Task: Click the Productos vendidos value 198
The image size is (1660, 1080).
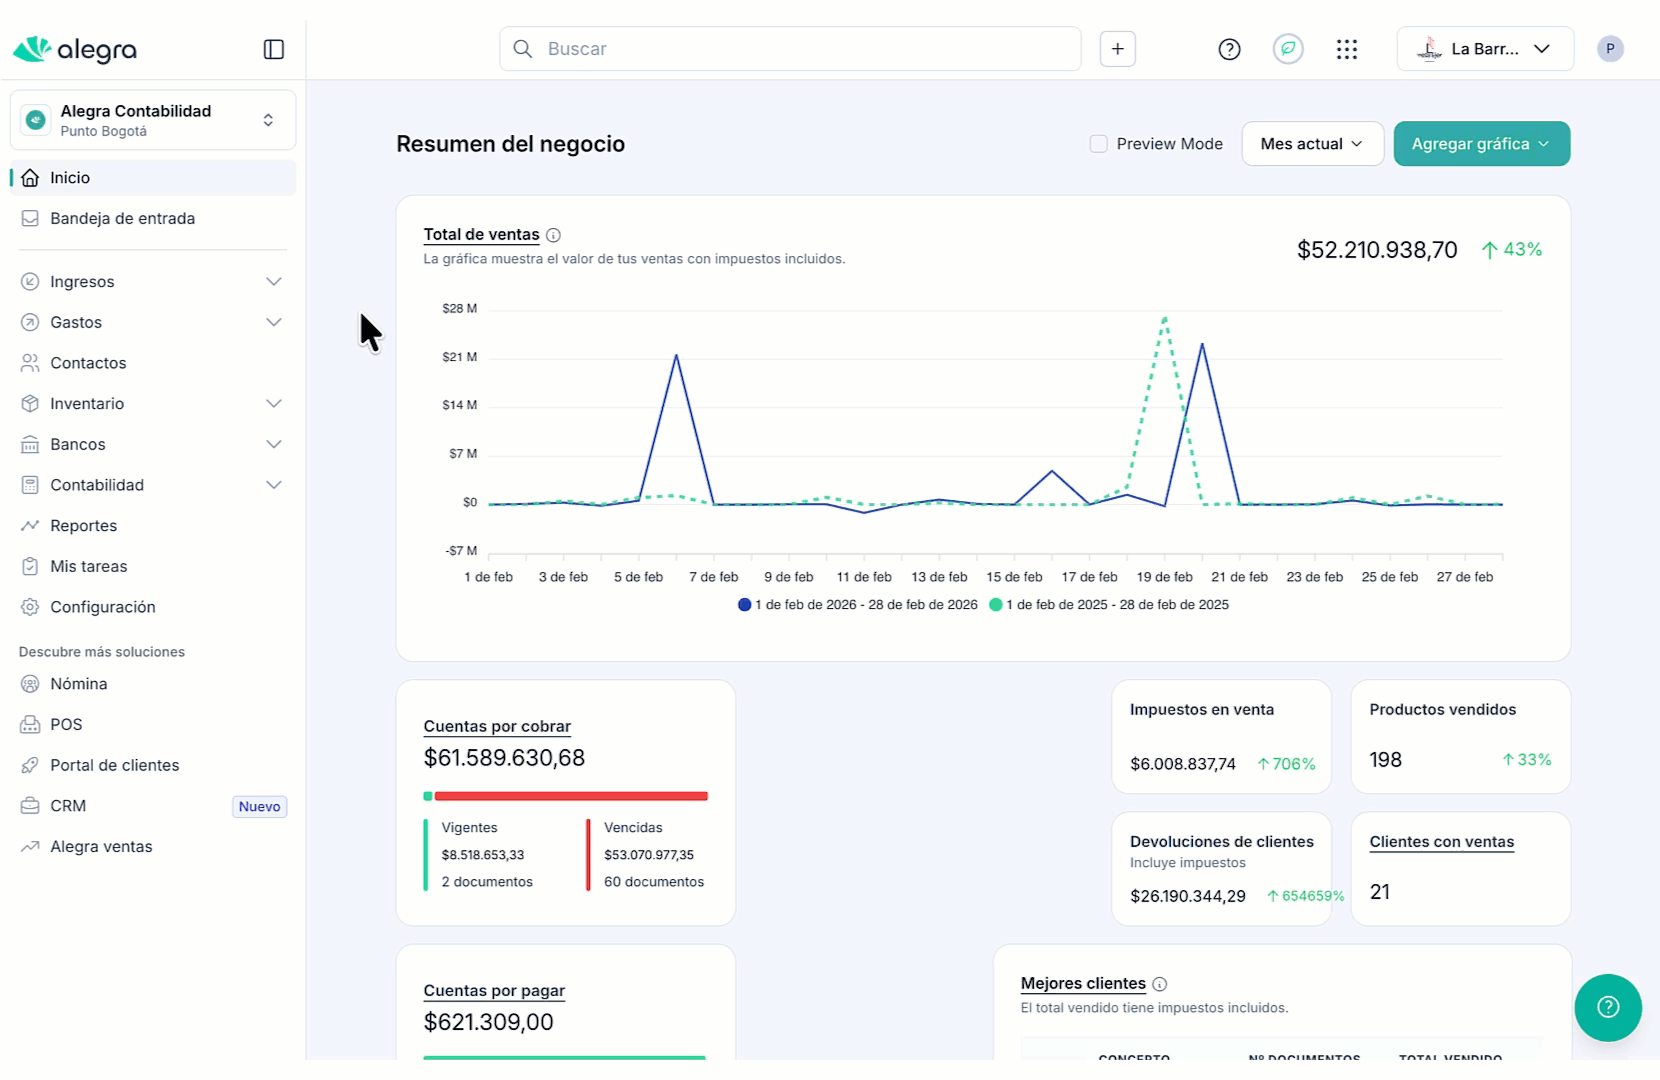Action: (1385, 760)
